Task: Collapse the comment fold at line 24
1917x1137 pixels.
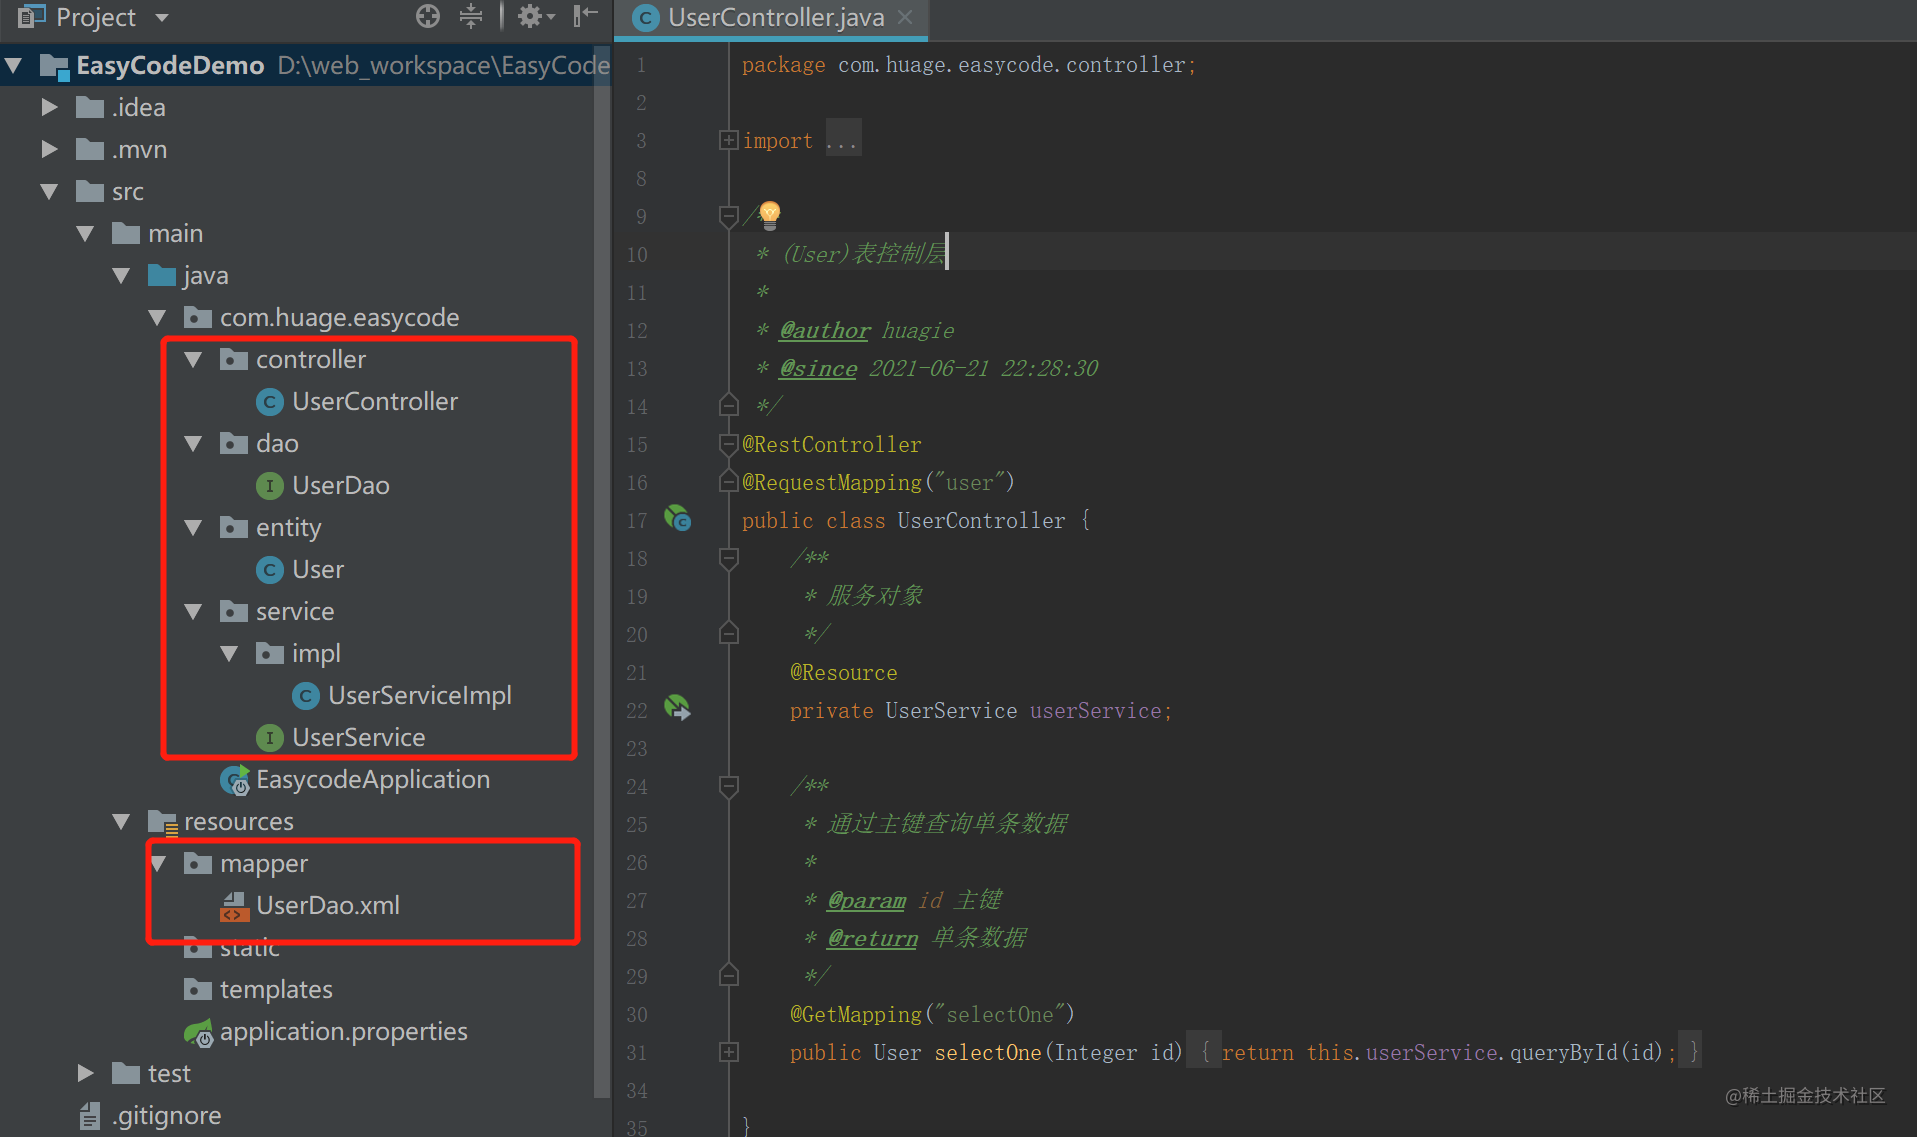Action: (x=728, y=786)
